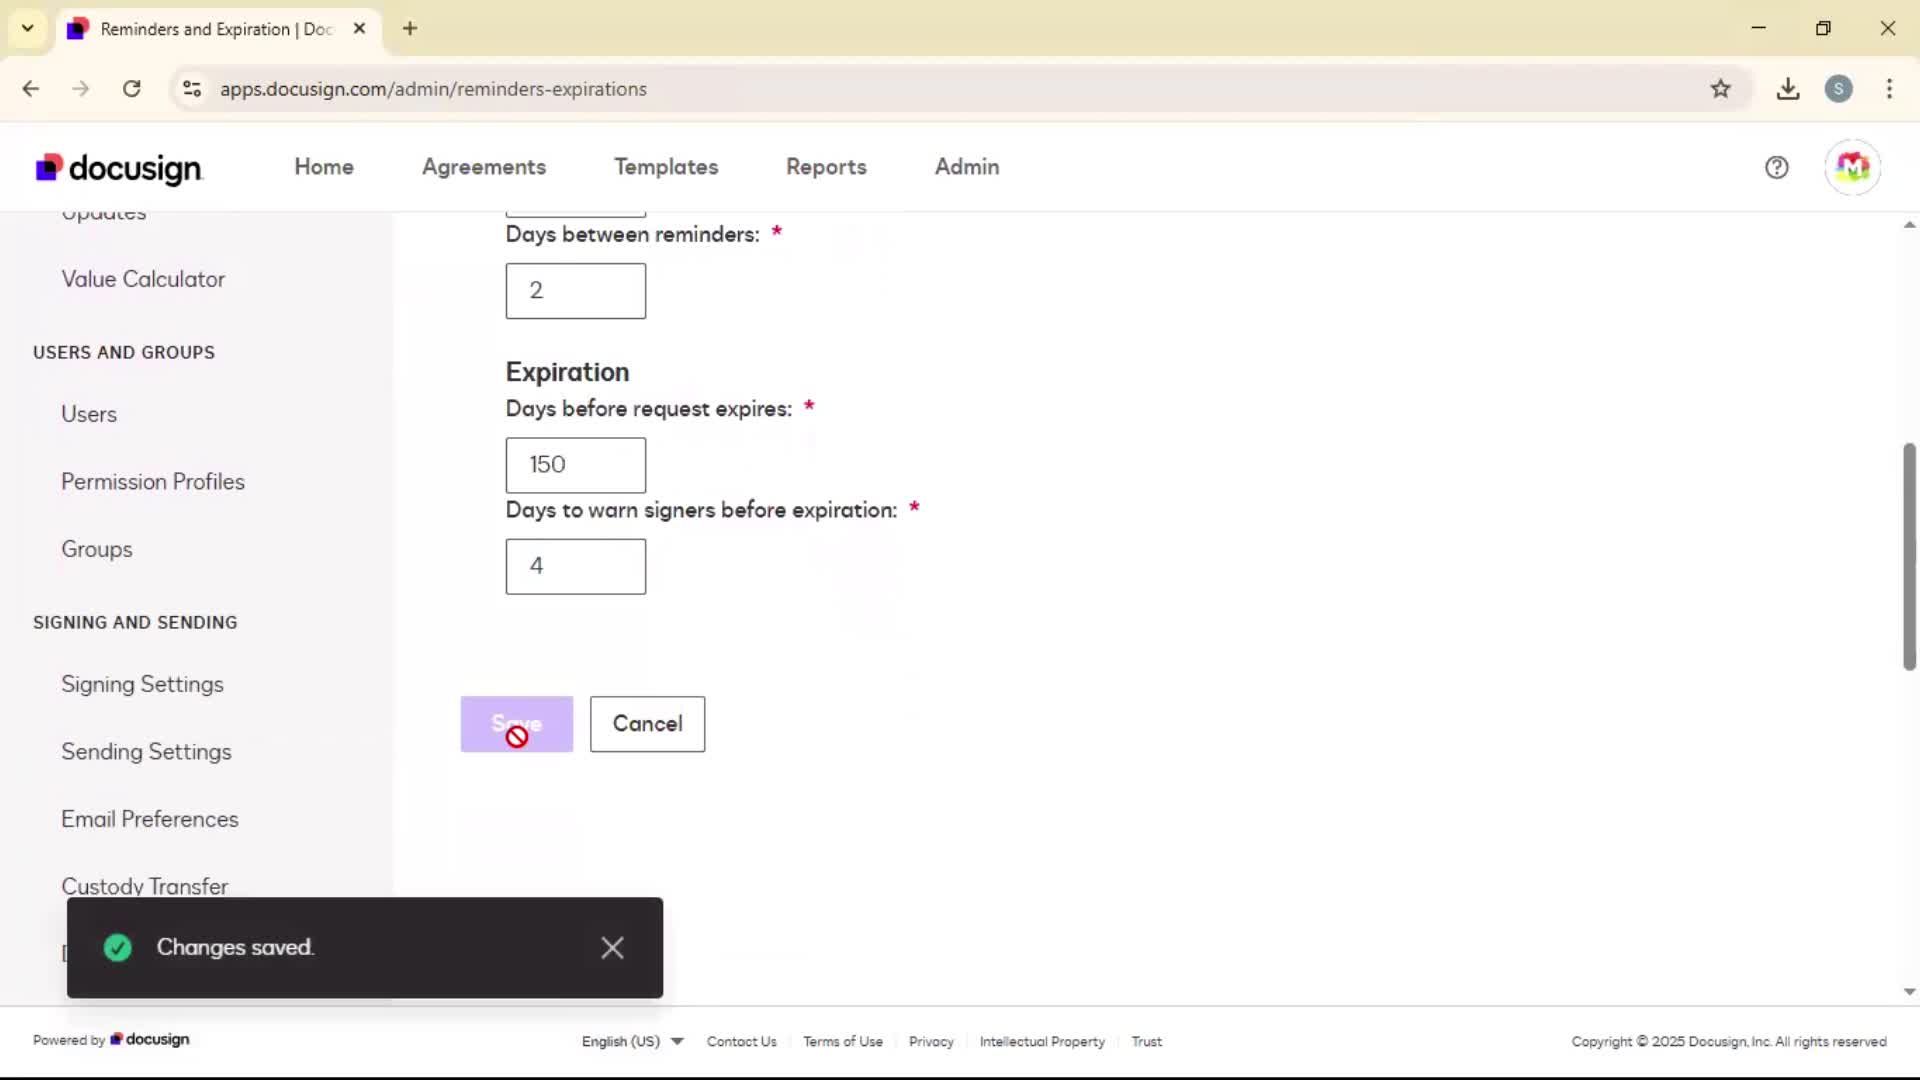Open the English (US) language dropdown

pos(632,1042)
